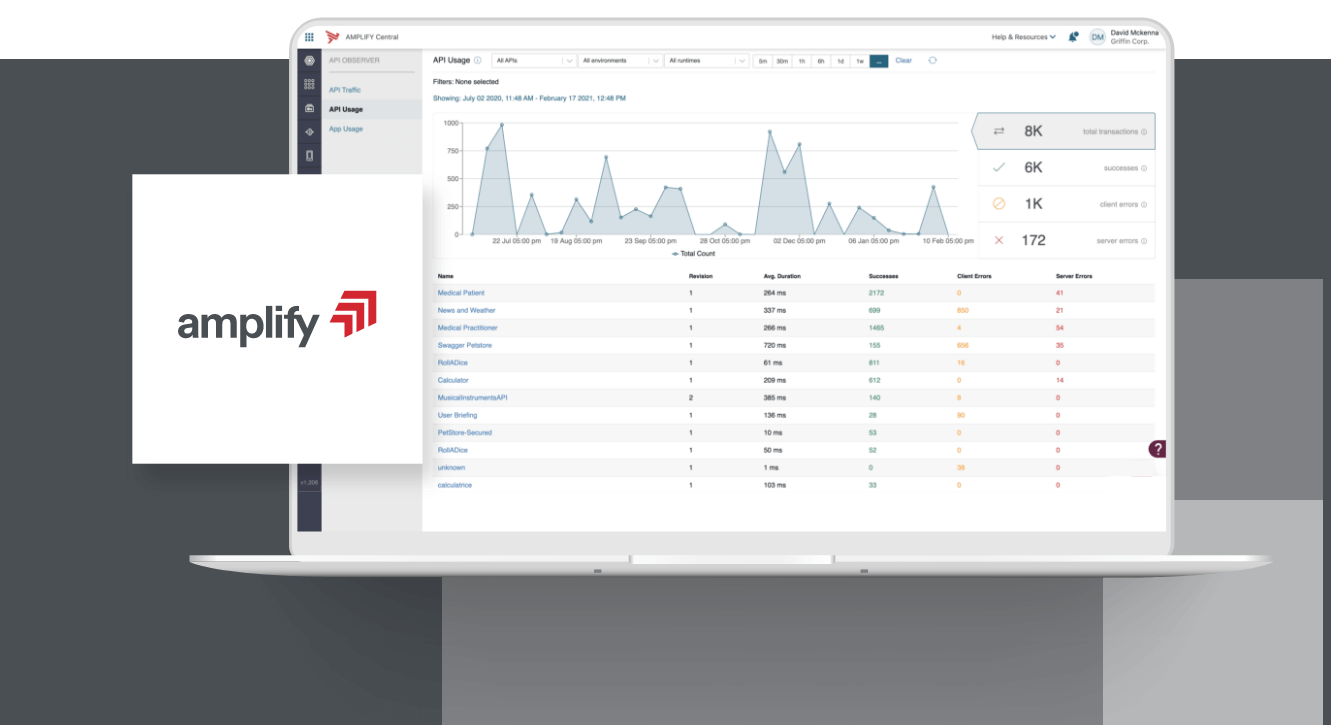Open the MusicalInstrumentsAPI link

[x=473, y=398]
